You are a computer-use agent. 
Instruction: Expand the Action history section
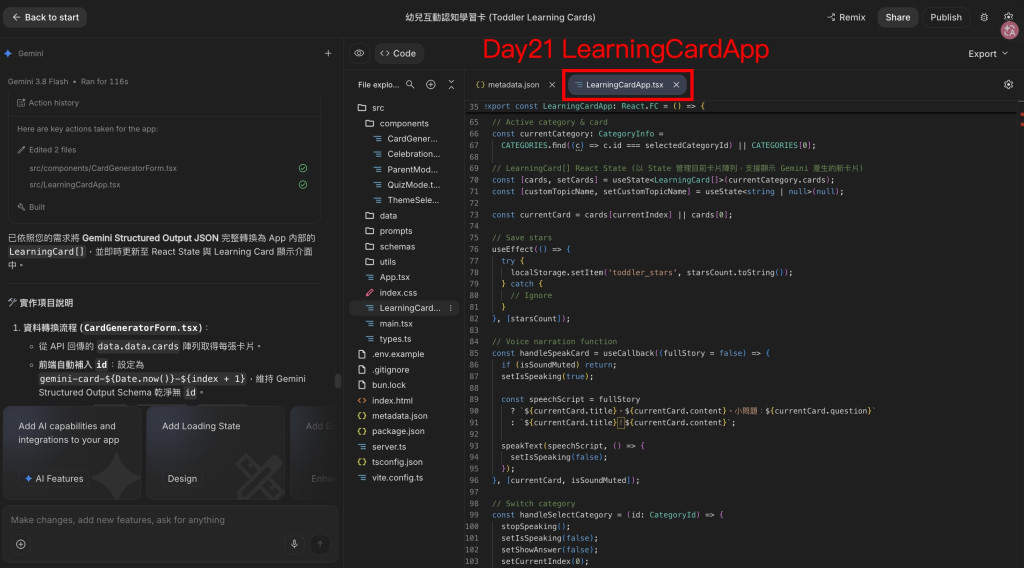[48, 103]
